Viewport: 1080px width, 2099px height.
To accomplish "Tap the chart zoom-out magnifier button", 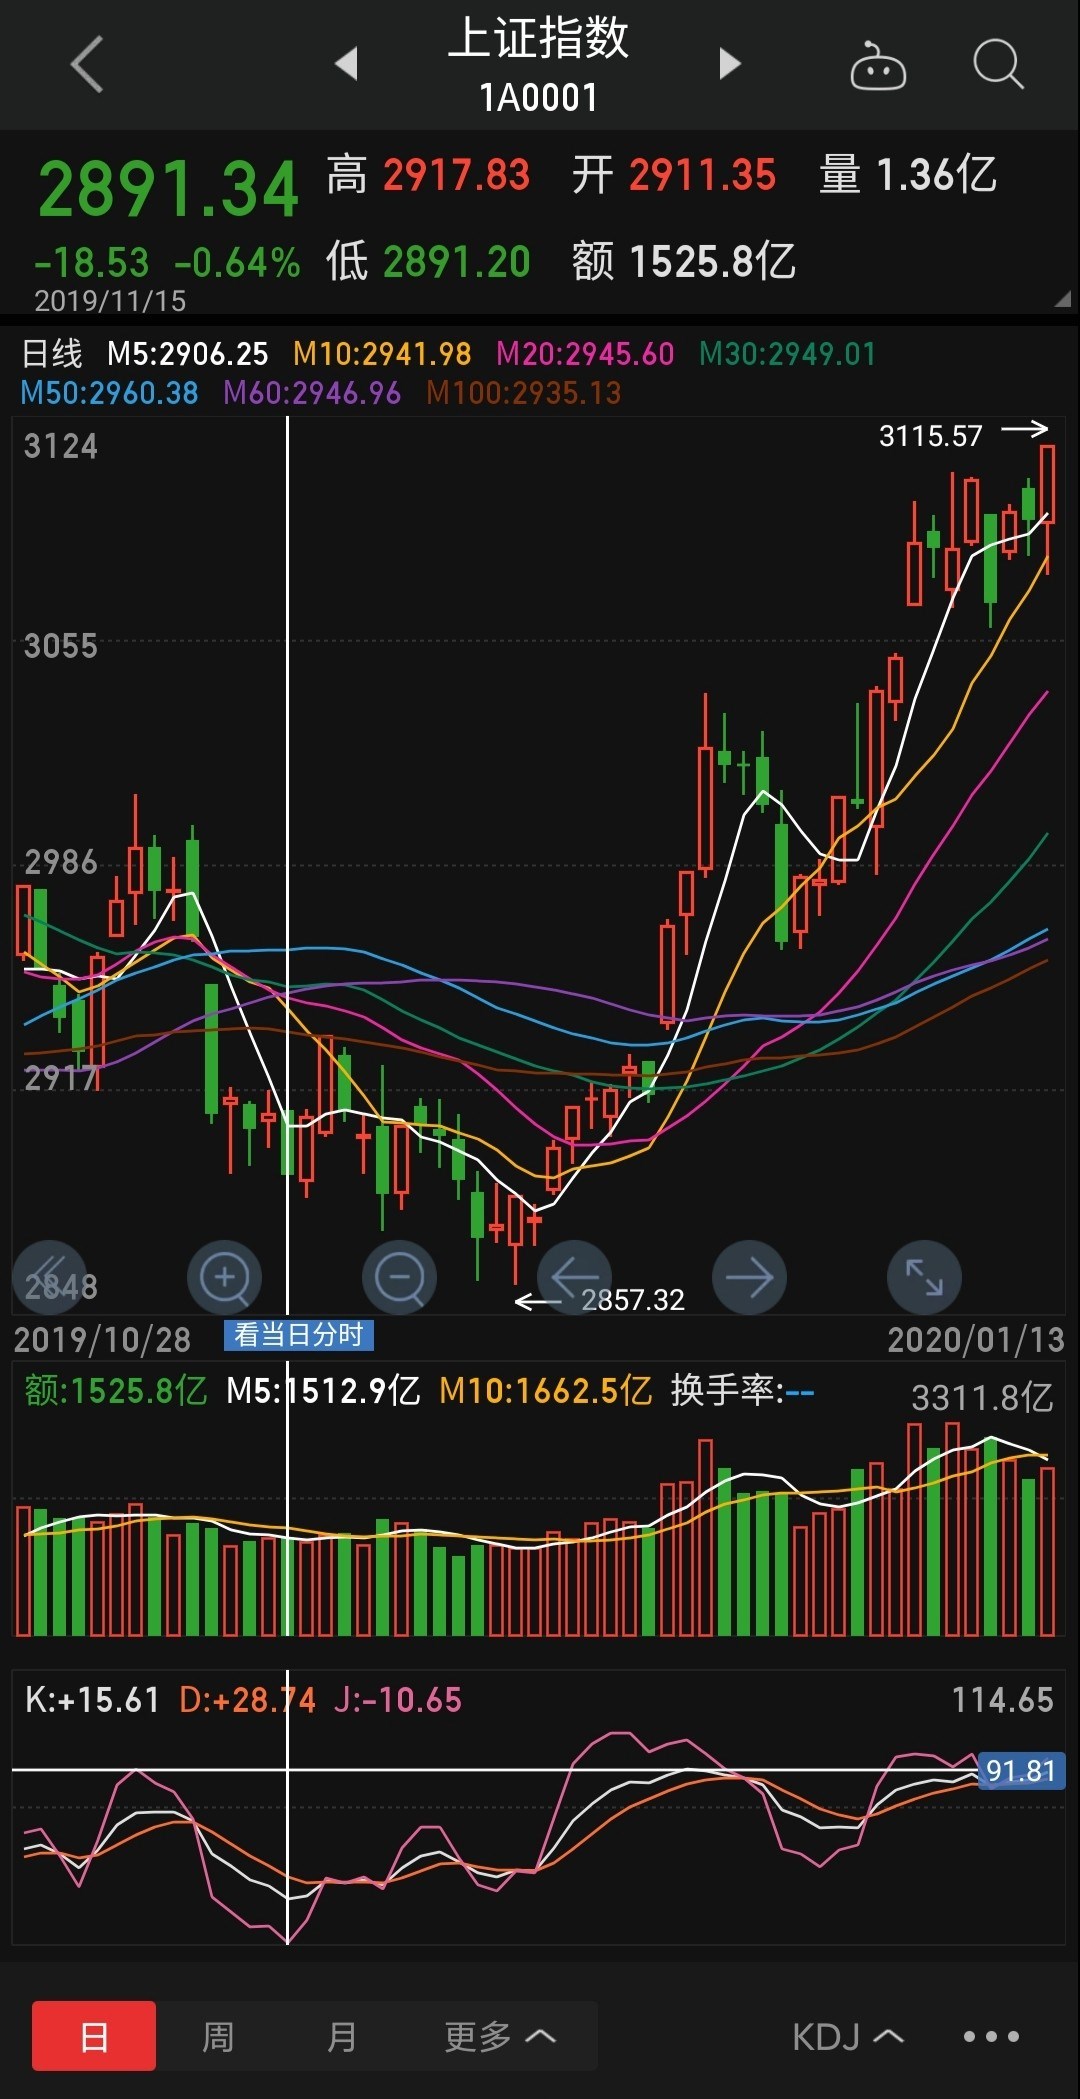I will [400, 1277].
